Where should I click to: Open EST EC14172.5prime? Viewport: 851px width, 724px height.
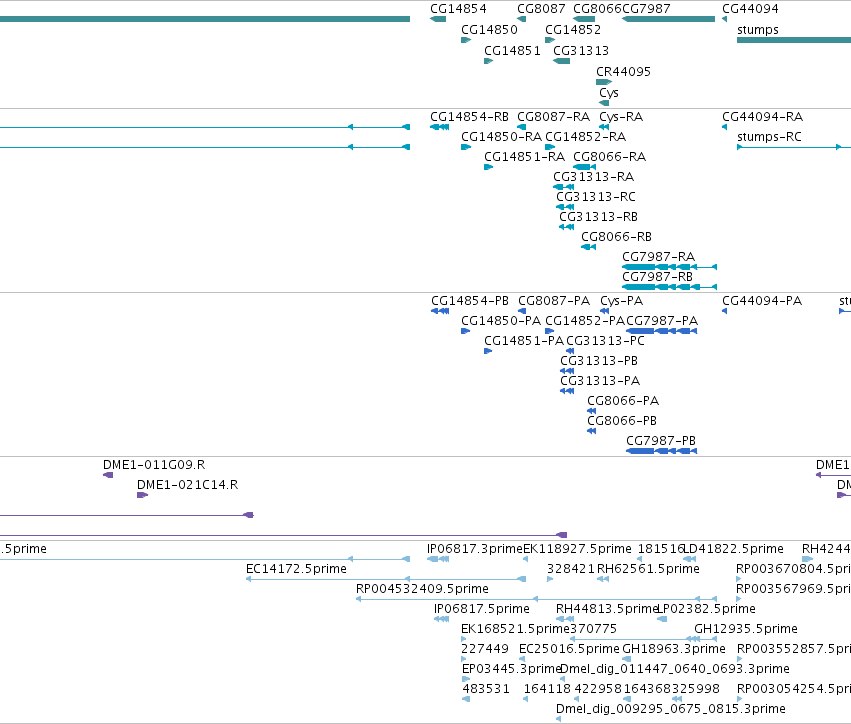pos(296,569)
